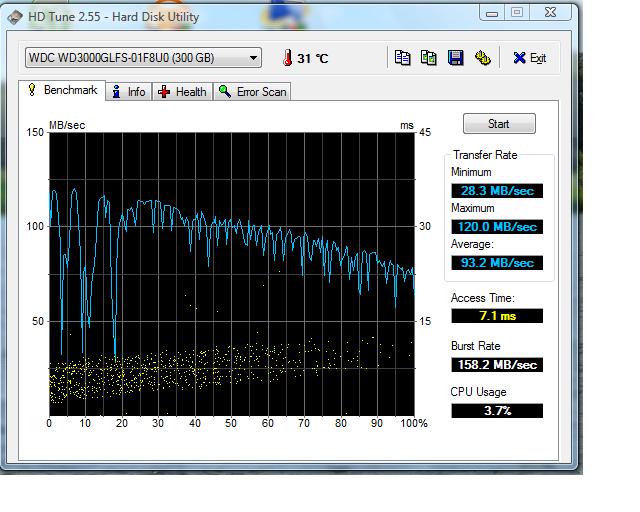The height and width of the screenshot is (512, 640).
Task: Click the HD Tune title bar disk icon
Action: (x=15, y=18)
